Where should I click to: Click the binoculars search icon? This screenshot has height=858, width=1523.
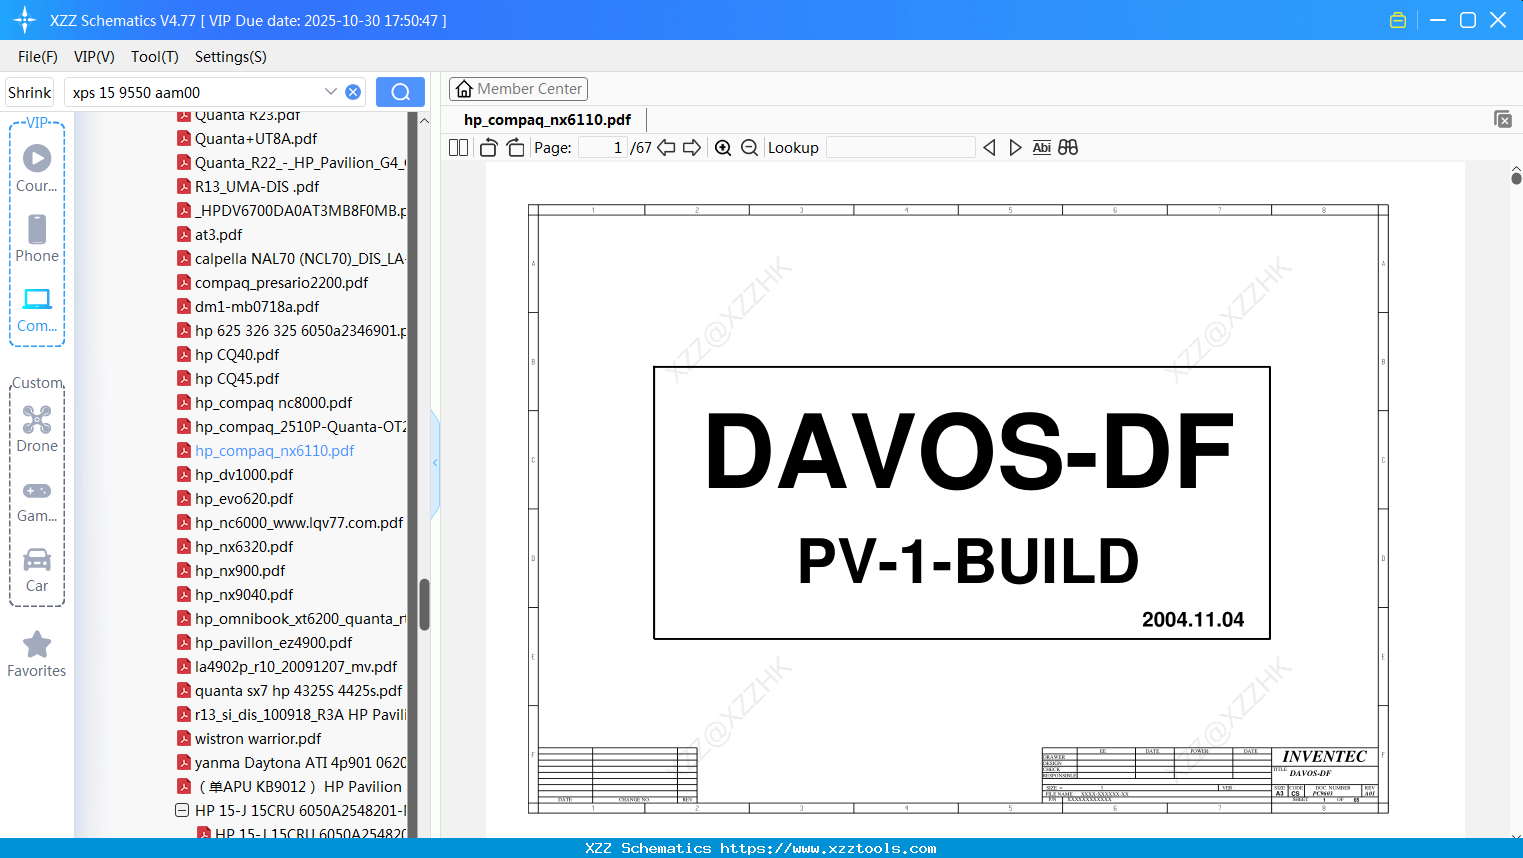[x=1068, y=148]
